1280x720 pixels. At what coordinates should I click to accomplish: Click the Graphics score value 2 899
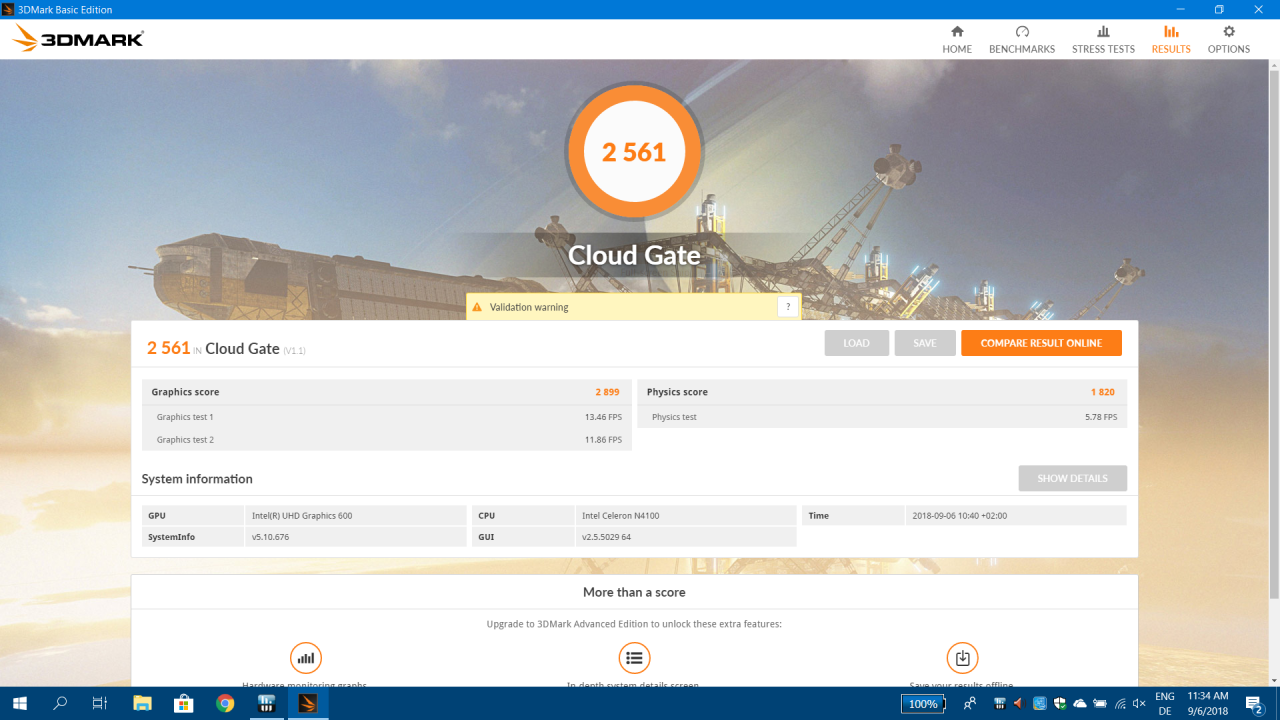[x=608, y=392]
